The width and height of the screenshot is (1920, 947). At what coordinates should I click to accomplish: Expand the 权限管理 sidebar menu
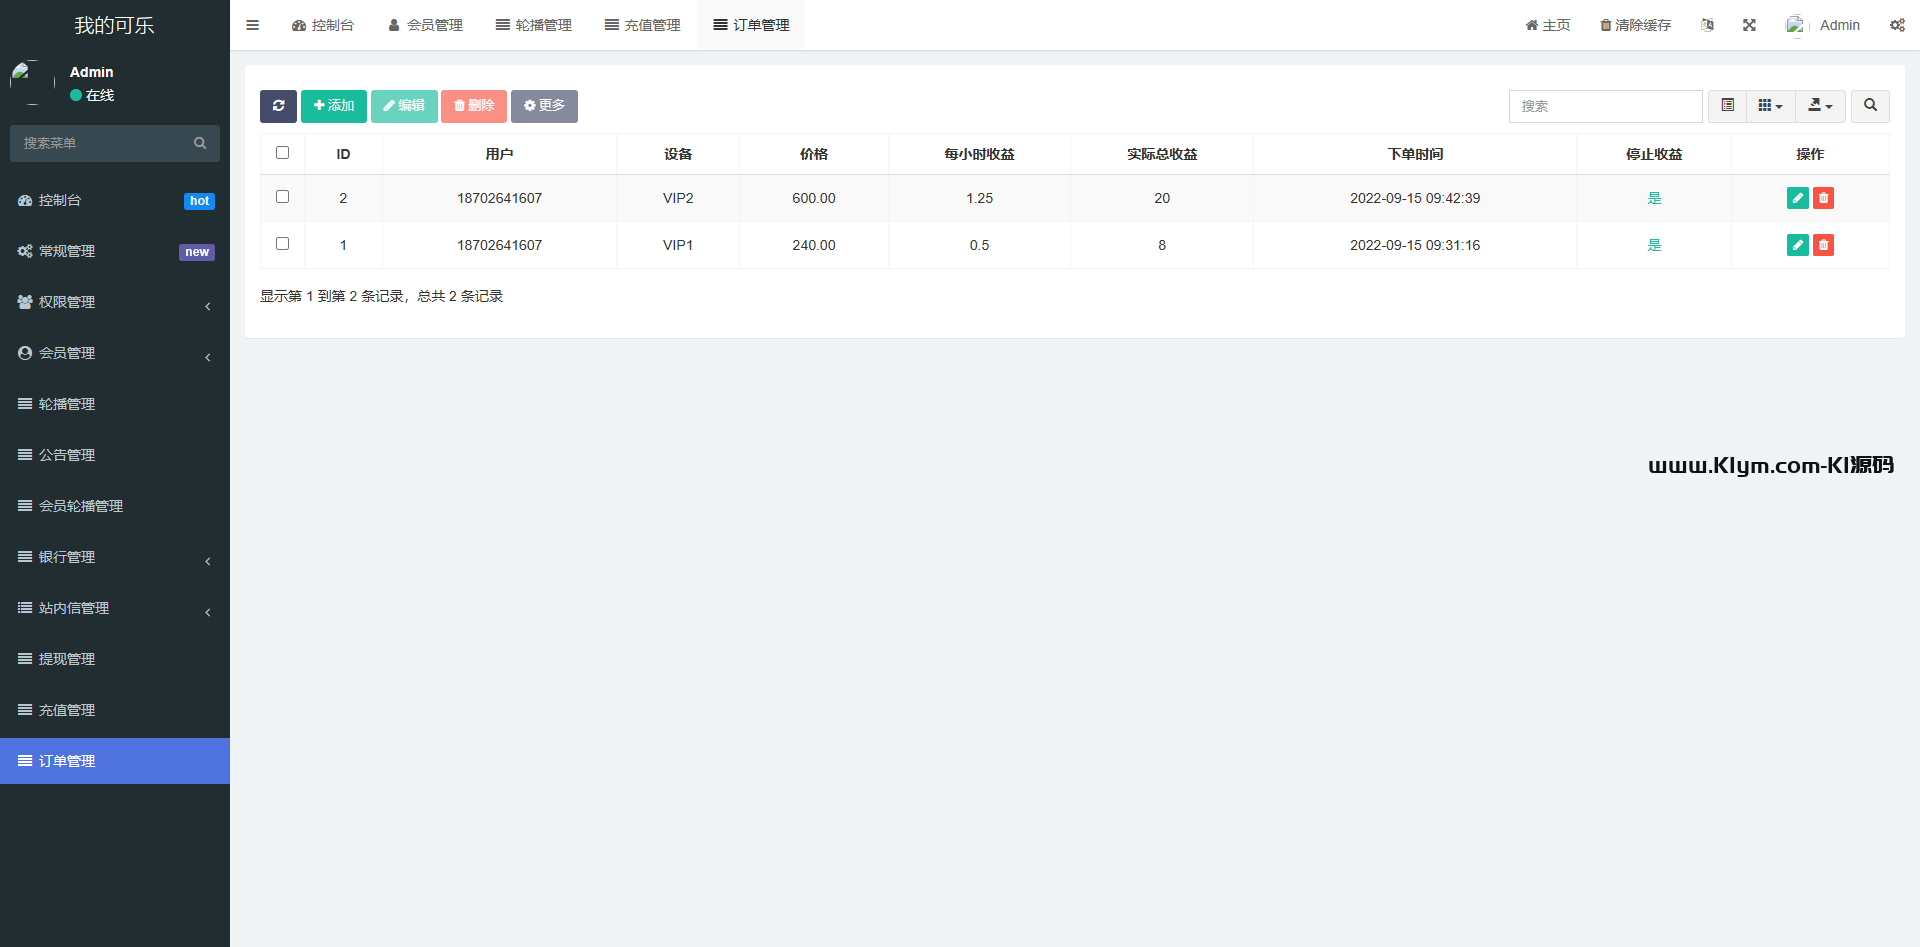click(115, 302)
